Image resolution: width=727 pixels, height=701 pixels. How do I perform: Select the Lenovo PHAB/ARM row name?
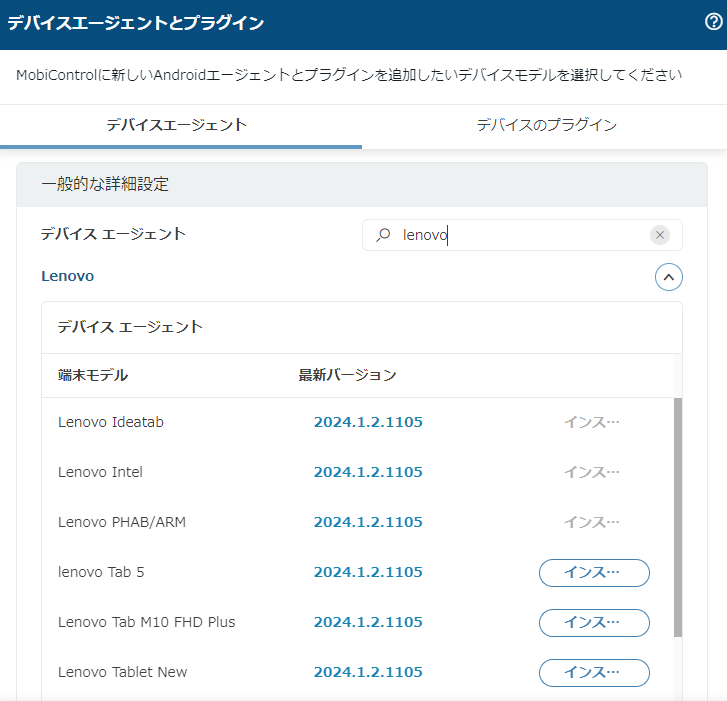(122, 522)
